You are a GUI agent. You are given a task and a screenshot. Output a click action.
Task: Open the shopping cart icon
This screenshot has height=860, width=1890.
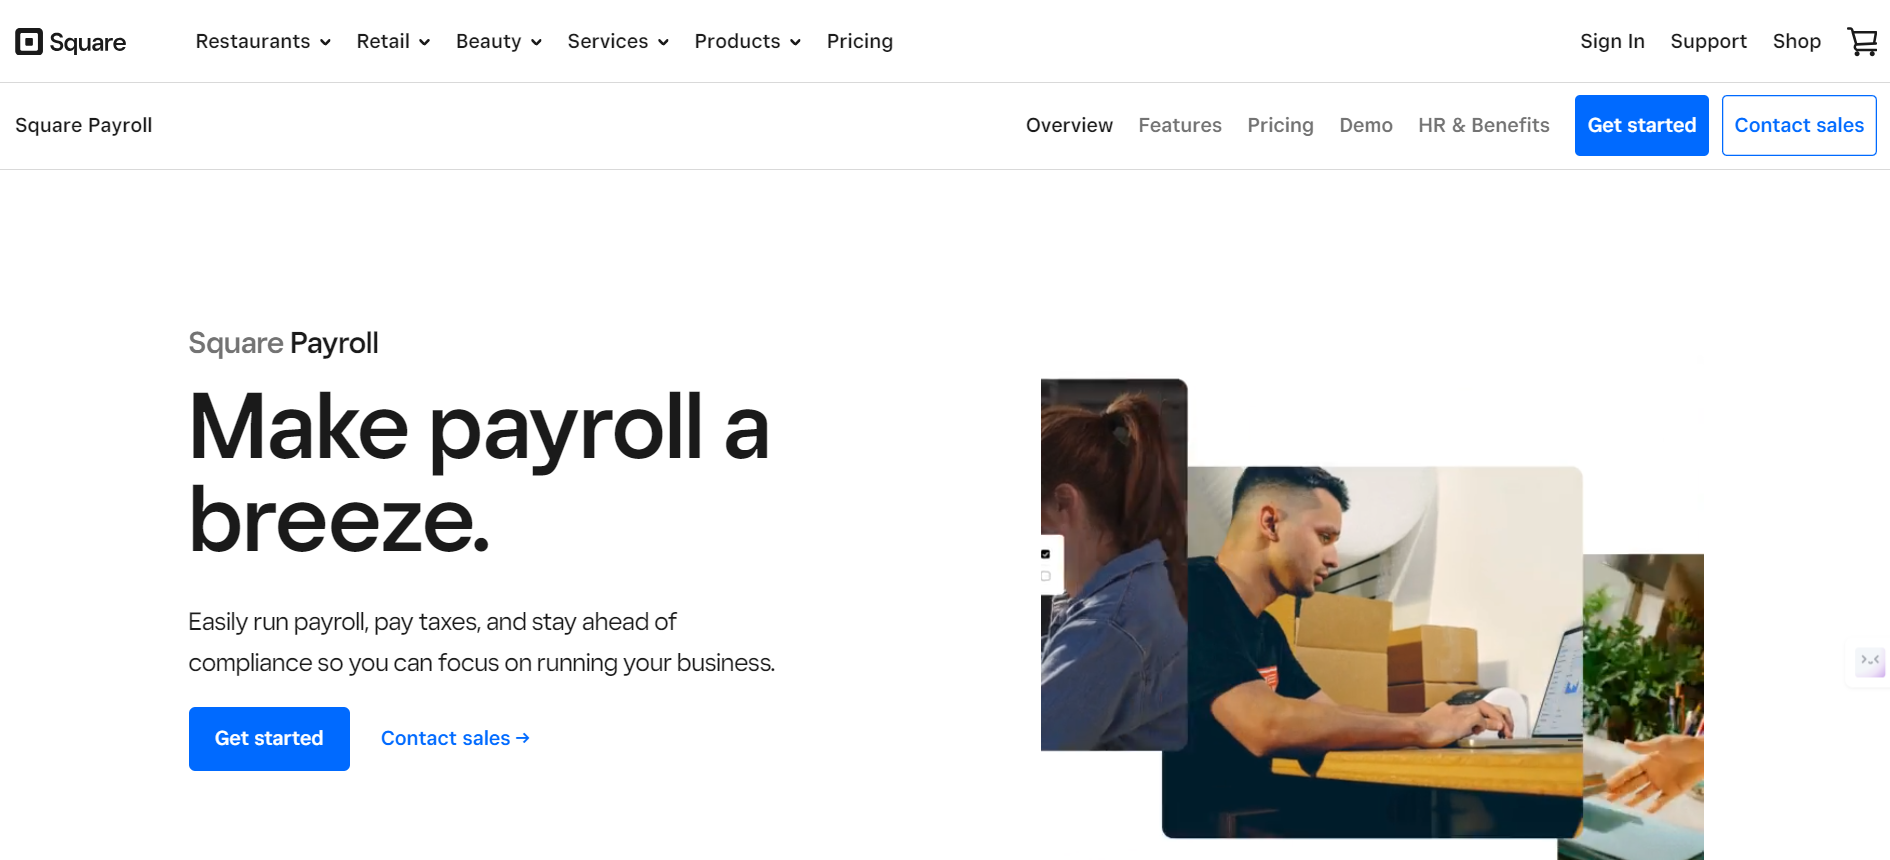1862,41
